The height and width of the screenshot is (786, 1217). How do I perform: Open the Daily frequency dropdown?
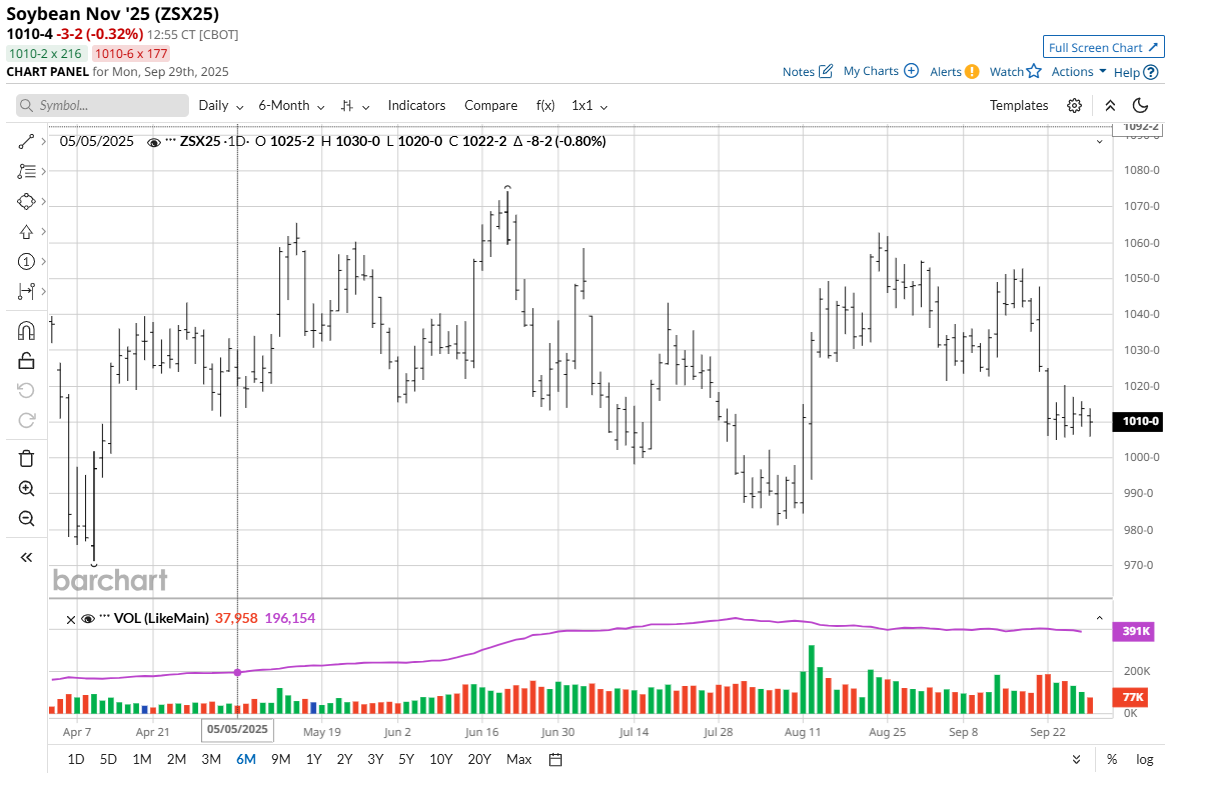pos(221,105)
